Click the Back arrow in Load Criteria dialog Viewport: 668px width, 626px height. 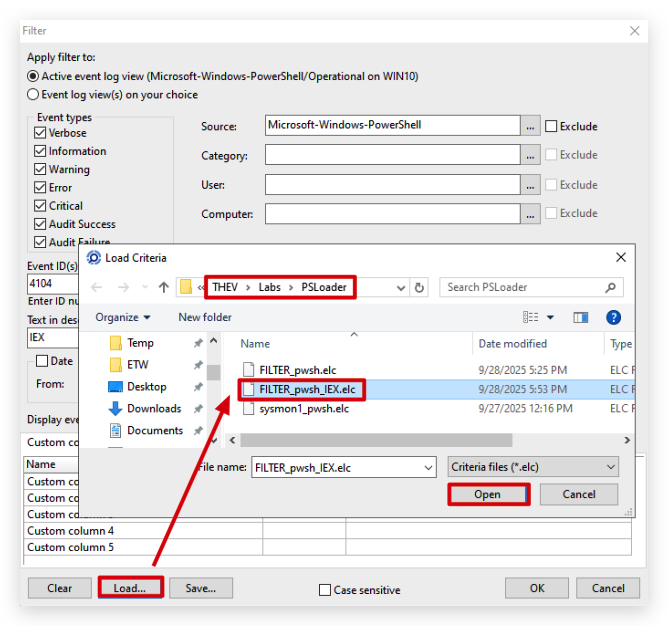(x=97, y=288)
